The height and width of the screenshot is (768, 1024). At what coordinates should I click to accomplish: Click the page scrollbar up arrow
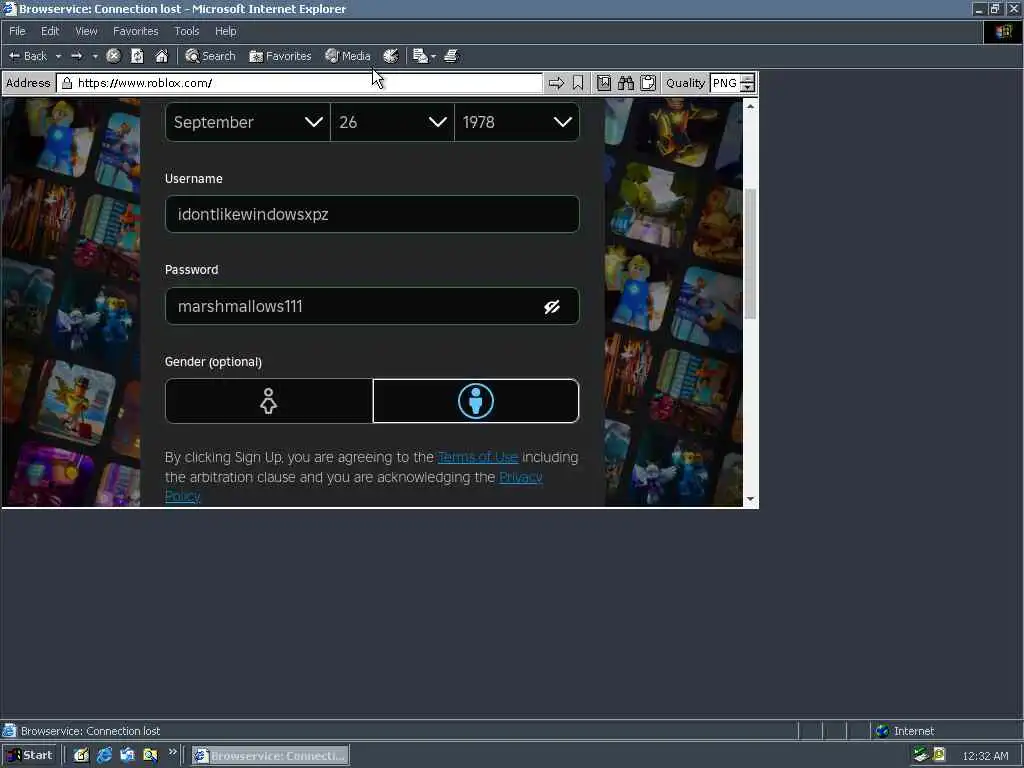point(750,106)
